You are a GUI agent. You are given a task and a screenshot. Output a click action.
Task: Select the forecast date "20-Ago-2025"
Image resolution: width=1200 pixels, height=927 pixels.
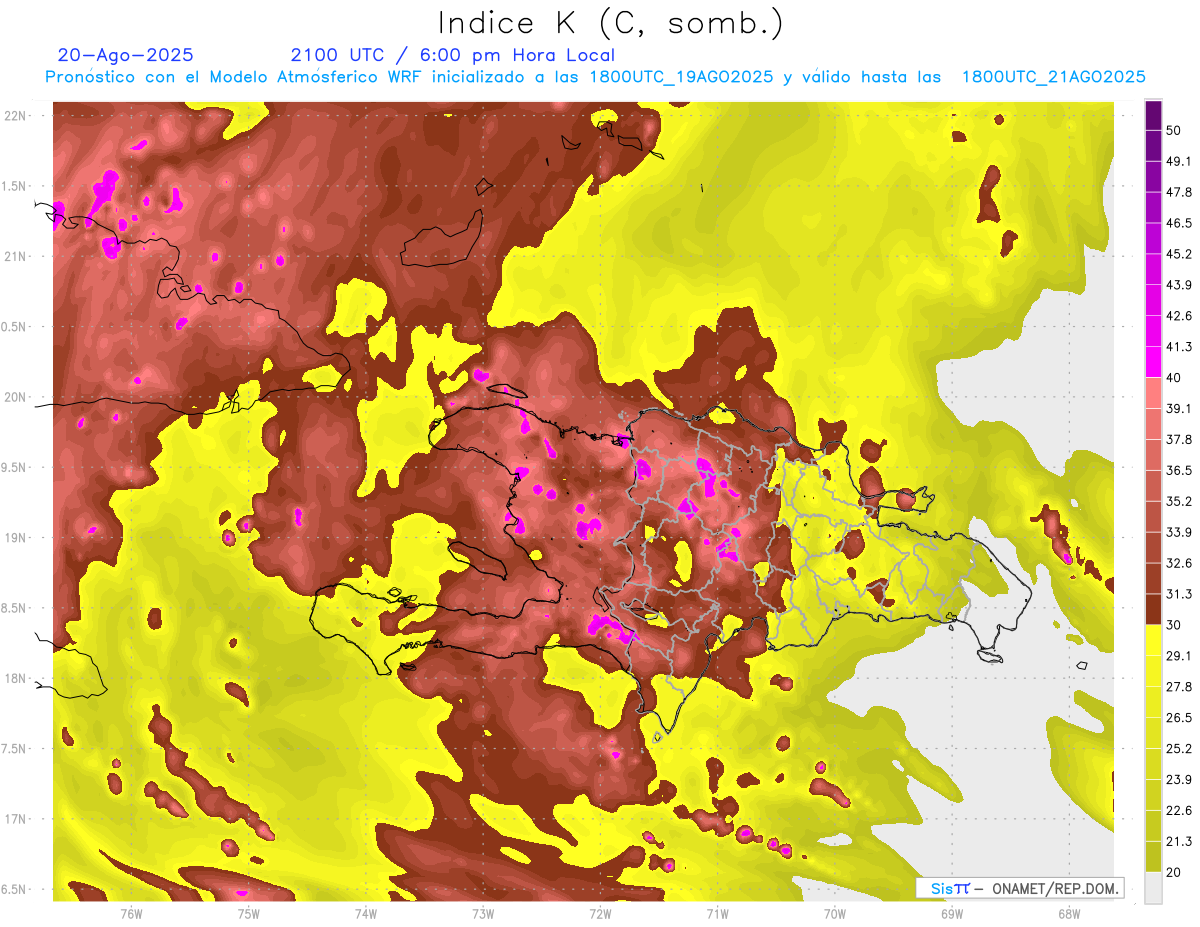126,55
